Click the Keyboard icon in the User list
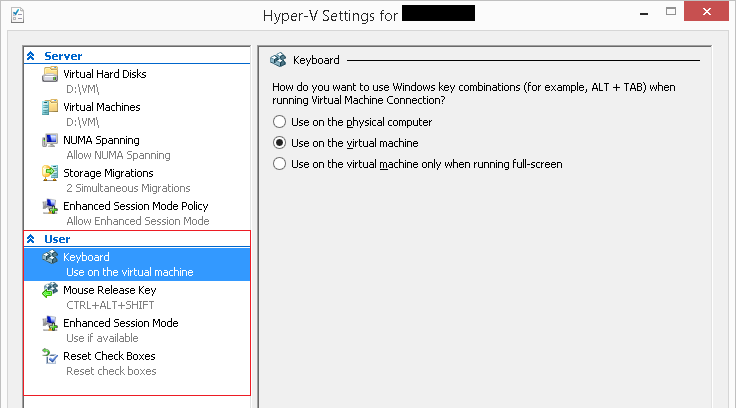 point(50,257)
